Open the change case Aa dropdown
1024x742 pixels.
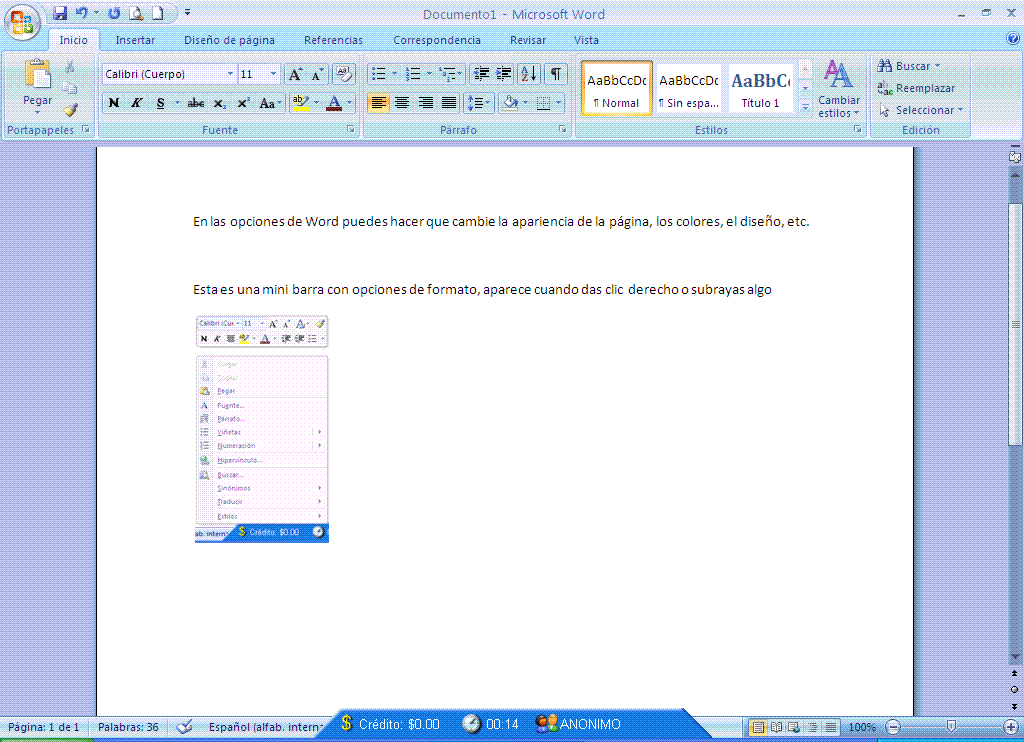coord(270,103)
